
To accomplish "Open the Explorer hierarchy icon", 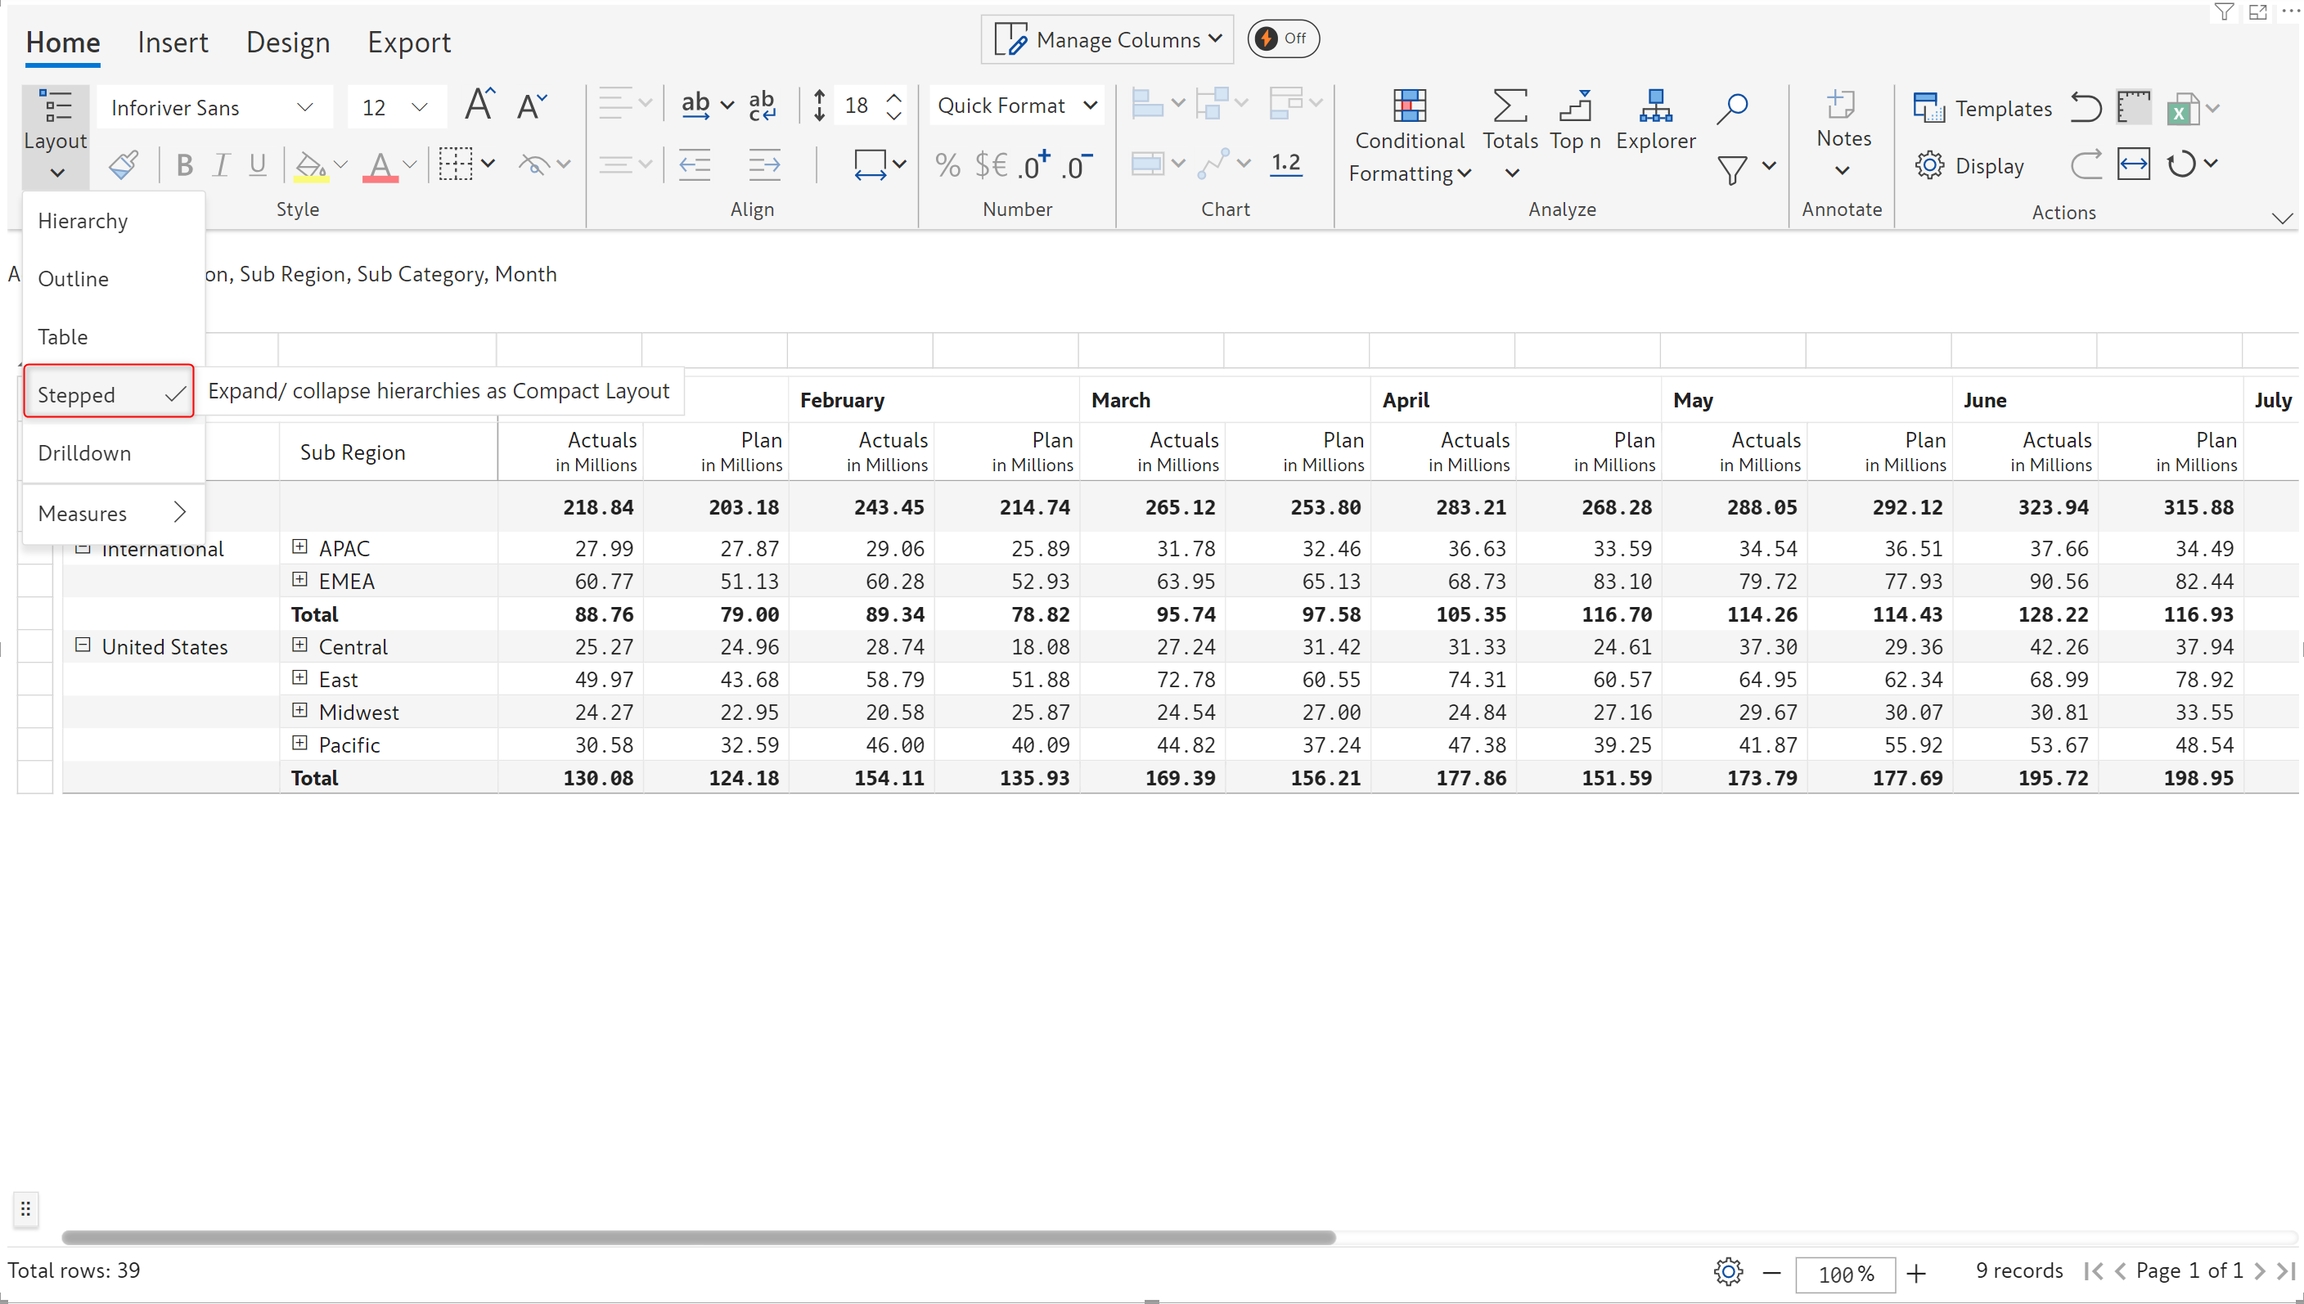I will pyautogui.click(x=1655, y=106).
